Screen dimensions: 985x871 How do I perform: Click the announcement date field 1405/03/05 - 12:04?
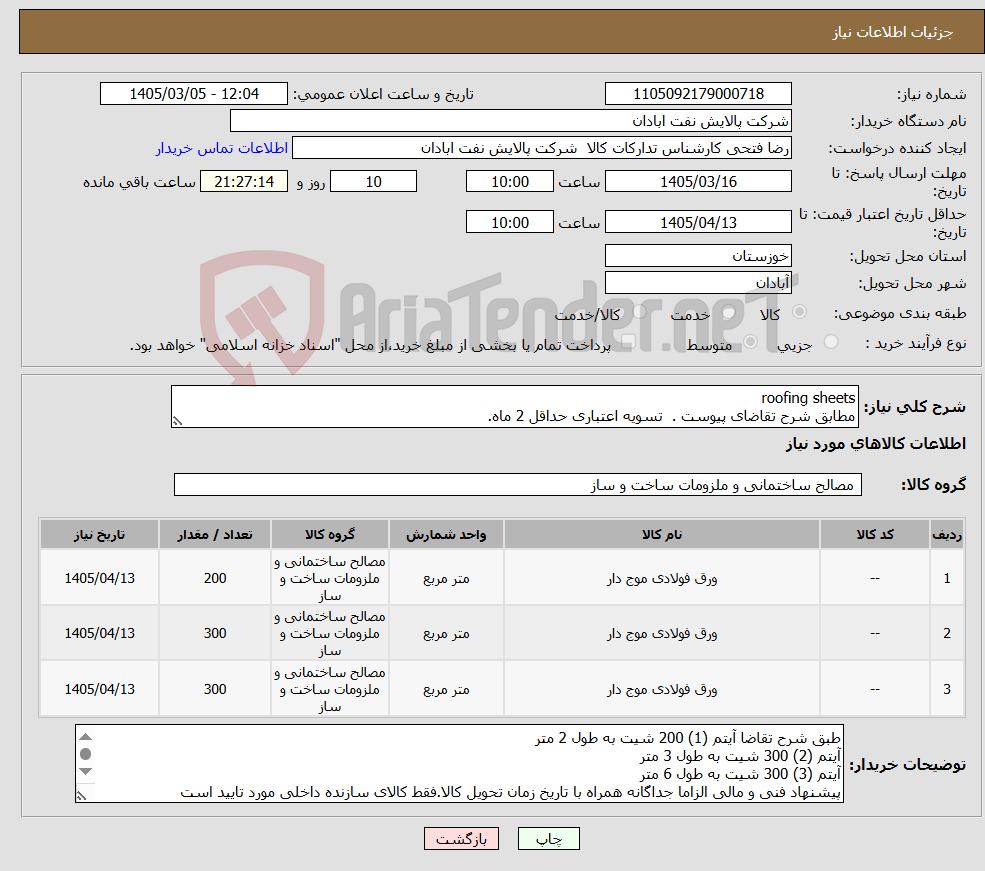[x=193, y=94]
